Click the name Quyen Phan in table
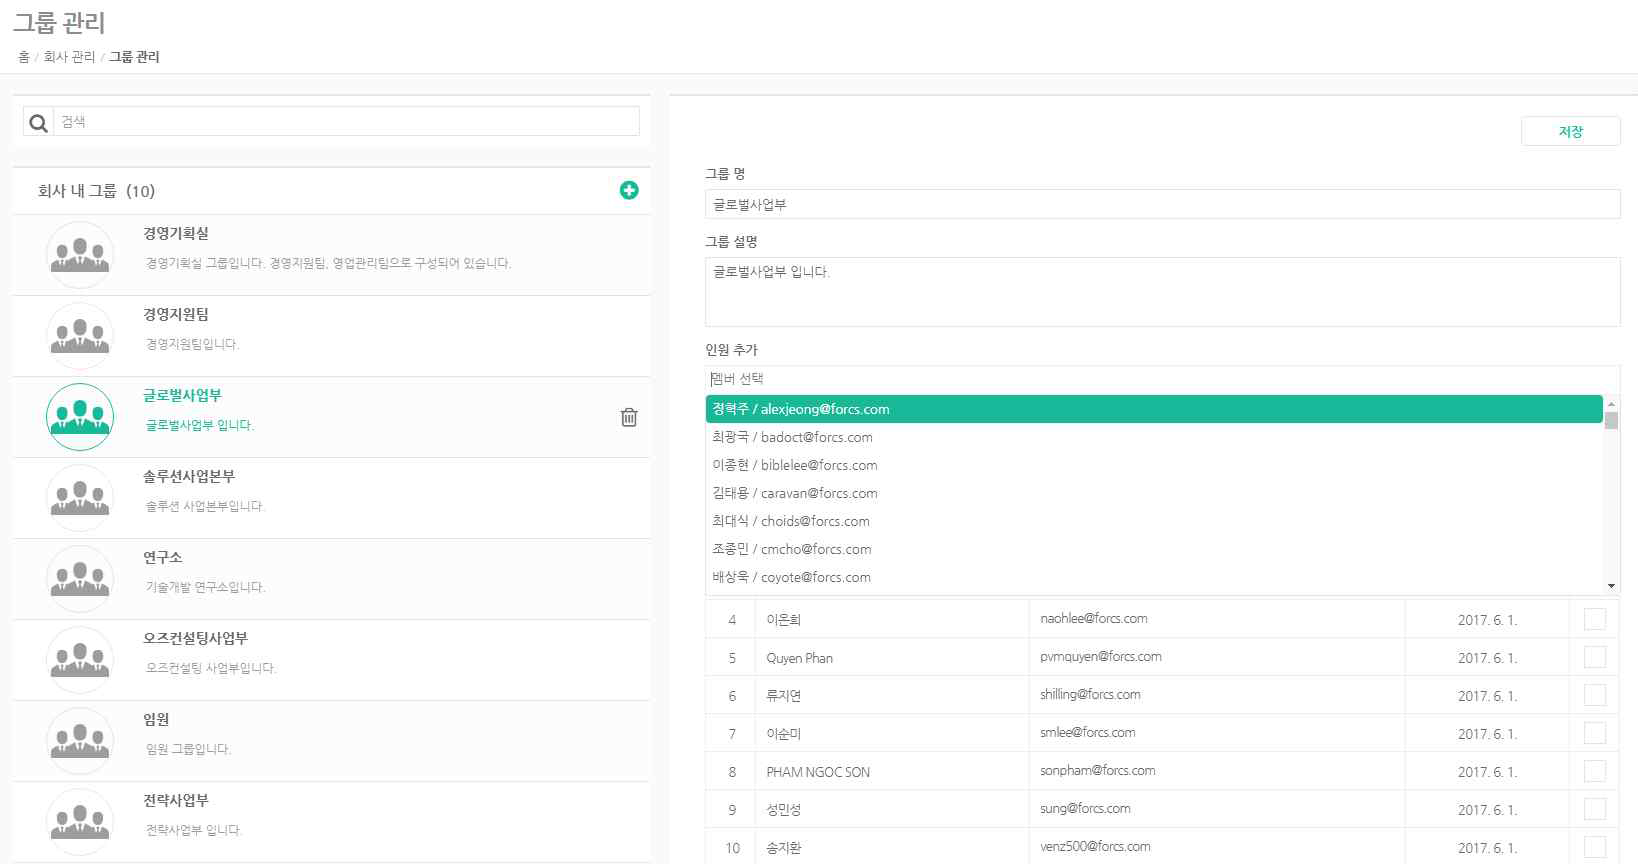1638x864 pixels. point(799,658)
